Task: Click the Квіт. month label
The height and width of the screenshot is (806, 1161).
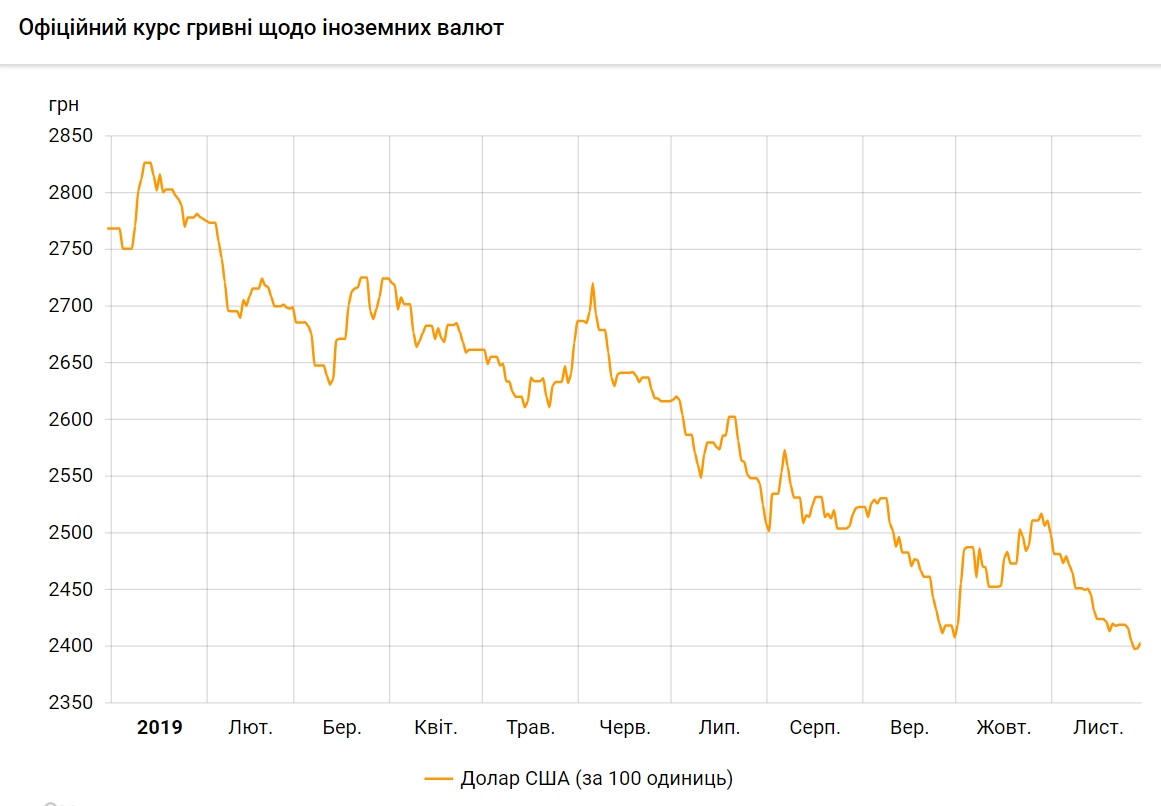Action: (x=436, y=728)
